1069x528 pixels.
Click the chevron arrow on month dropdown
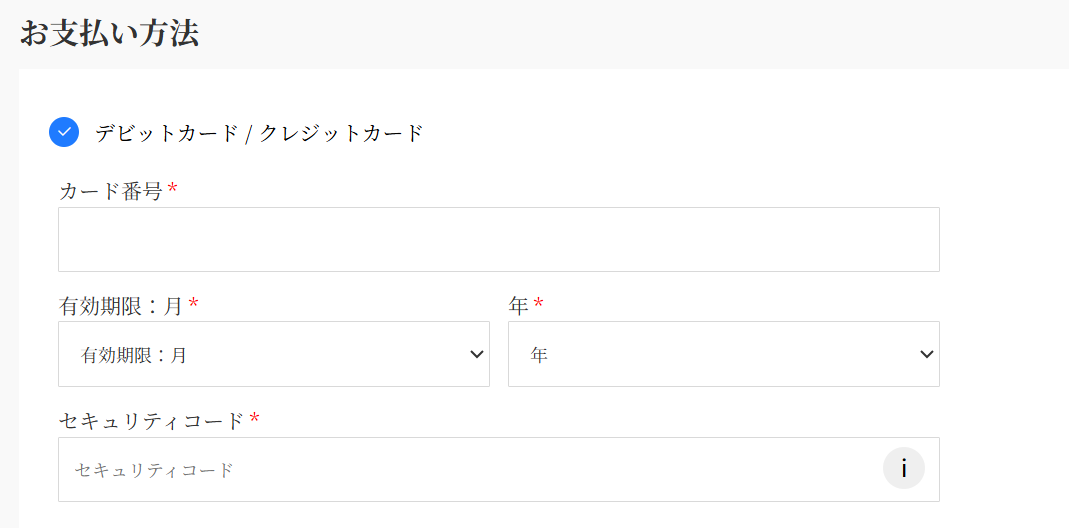[x=477, y=354]
